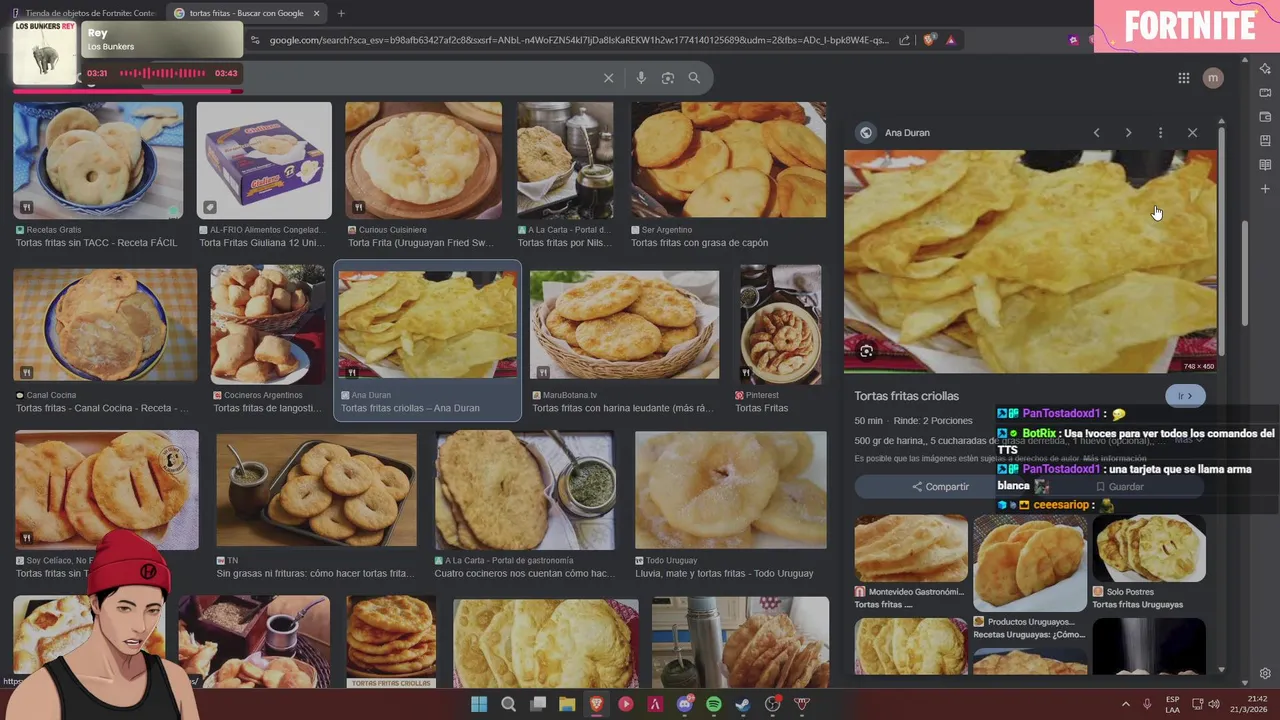Open more options in image preview panel
This screenshot has height=720, width=1280.
click(1160, 133)
